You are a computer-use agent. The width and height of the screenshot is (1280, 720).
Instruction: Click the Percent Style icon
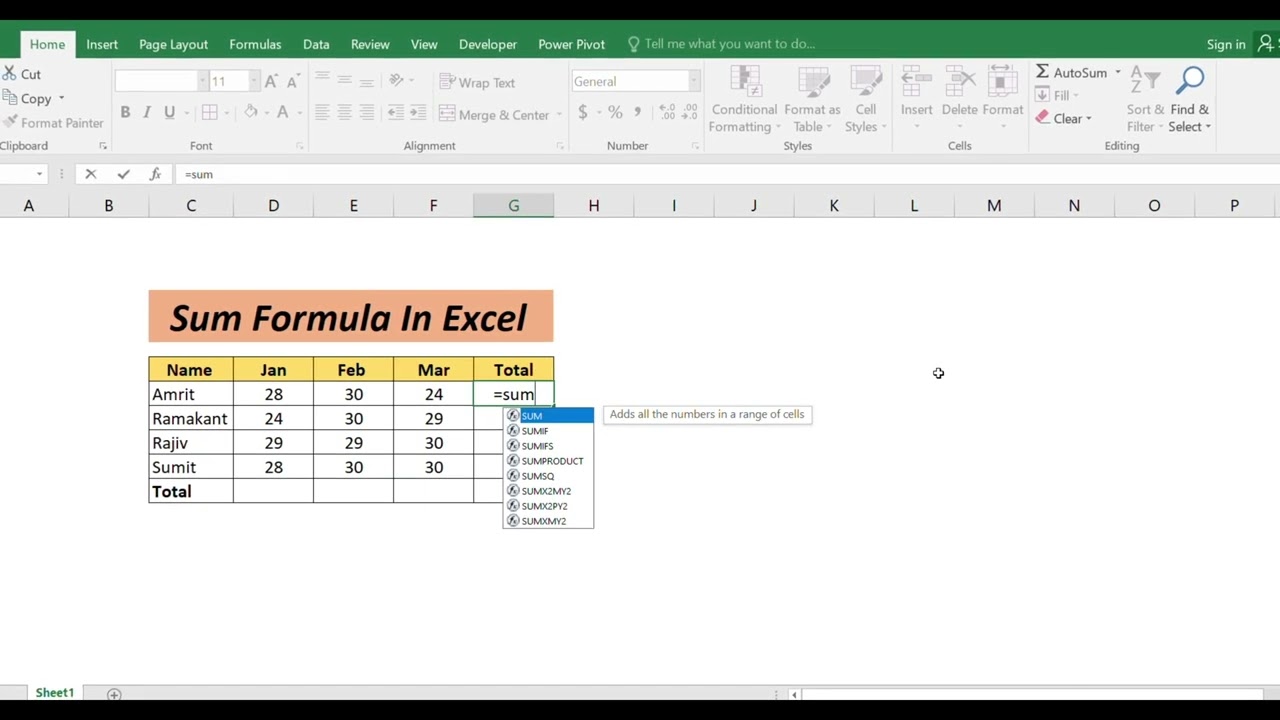[615, 112]
